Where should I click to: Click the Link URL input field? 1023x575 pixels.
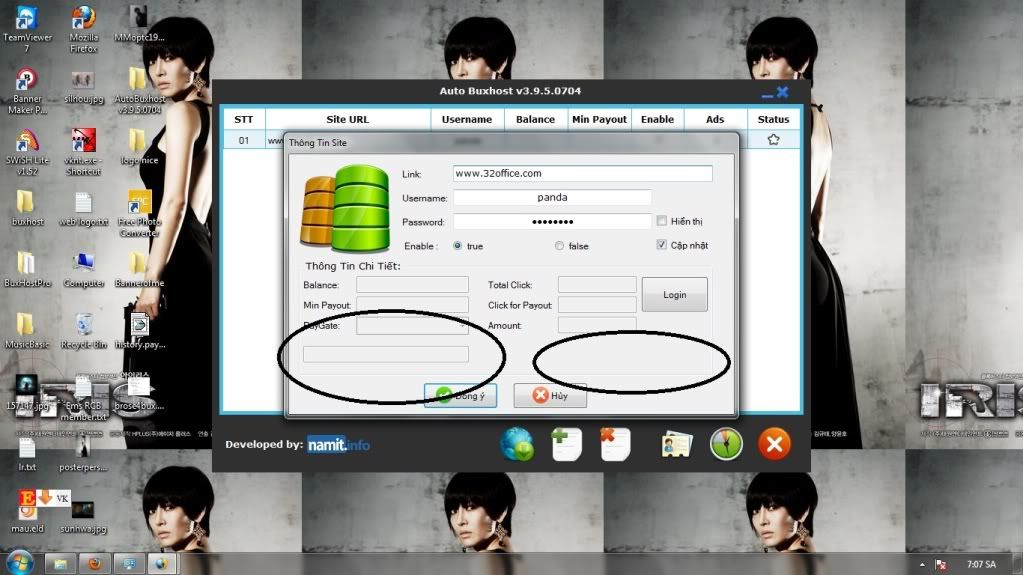pyautogui.click(x=582, y=174)
